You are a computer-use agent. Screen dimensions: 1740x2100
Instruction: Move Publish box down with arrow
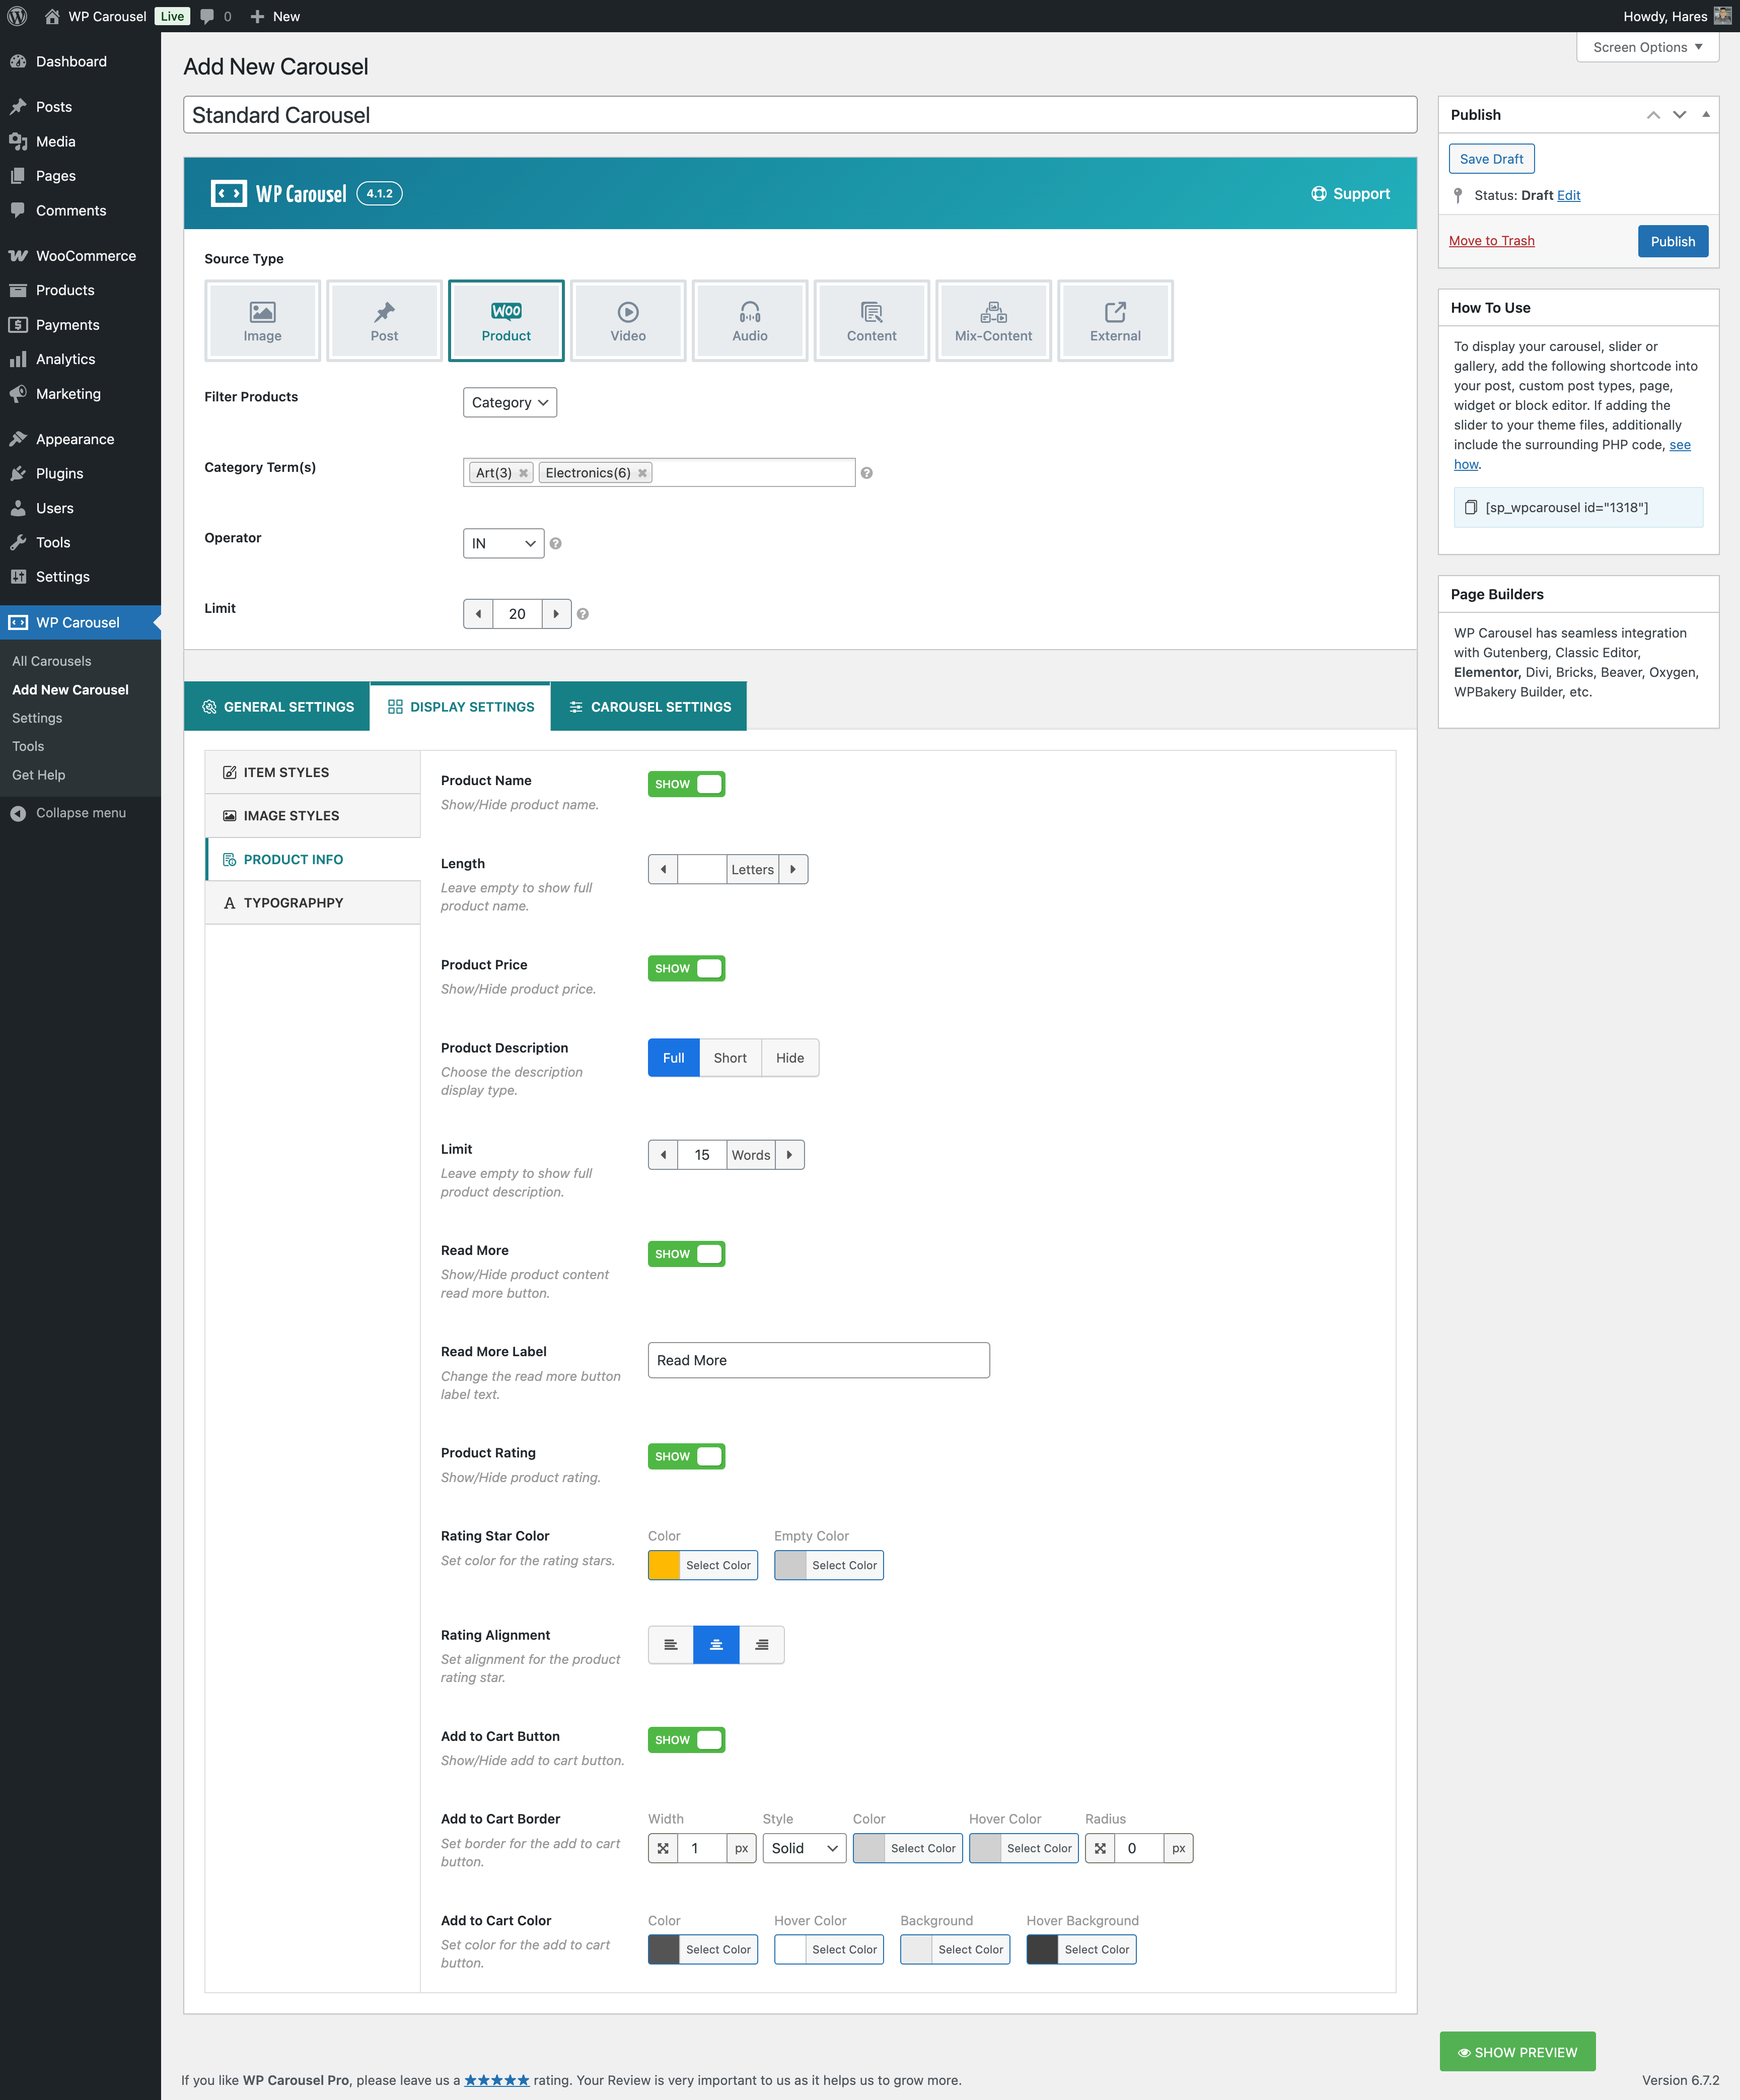click(x=1679, y=115)
